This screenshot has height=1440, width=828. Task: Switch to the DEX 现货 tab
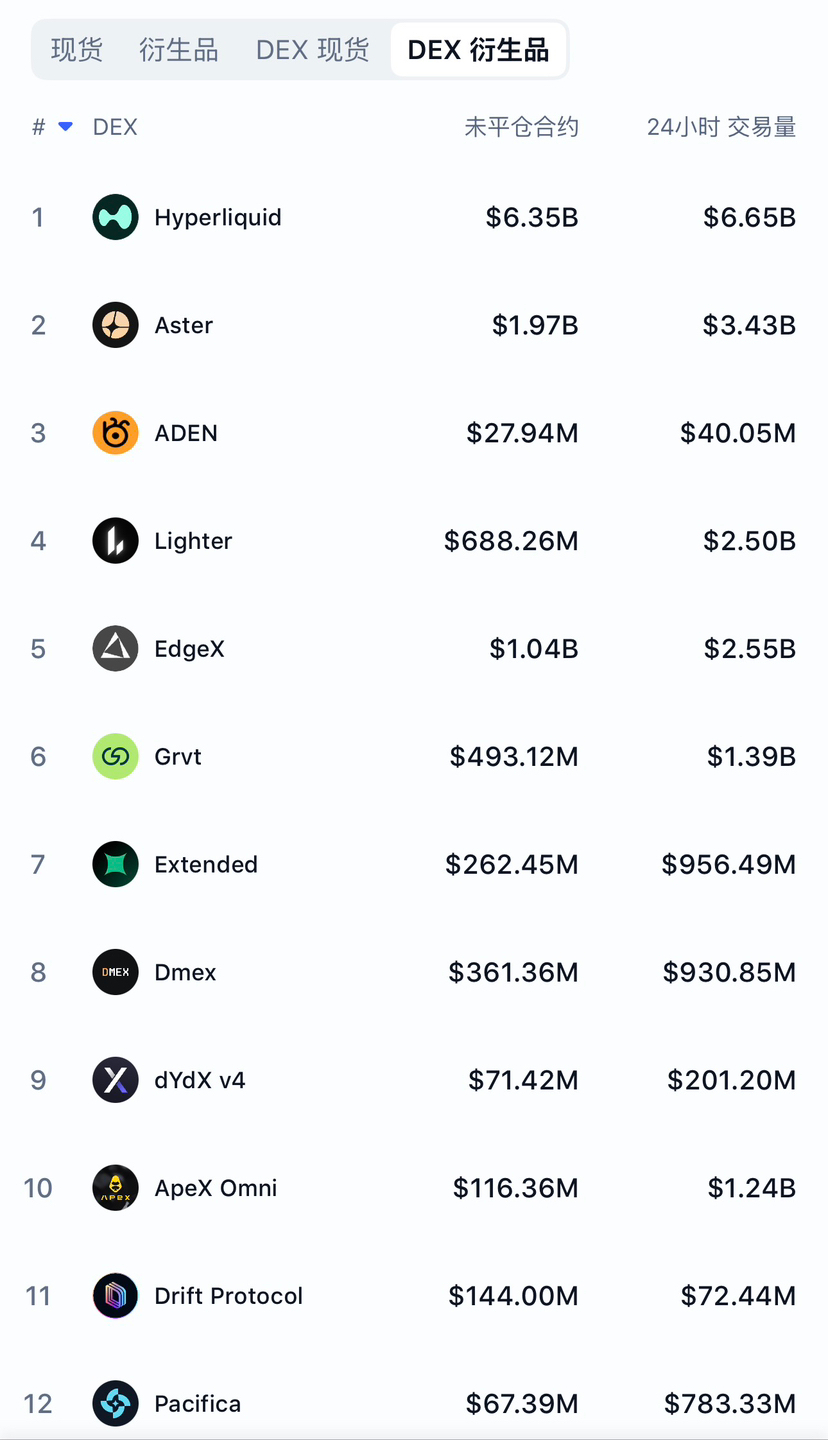[x=312, y=50]
